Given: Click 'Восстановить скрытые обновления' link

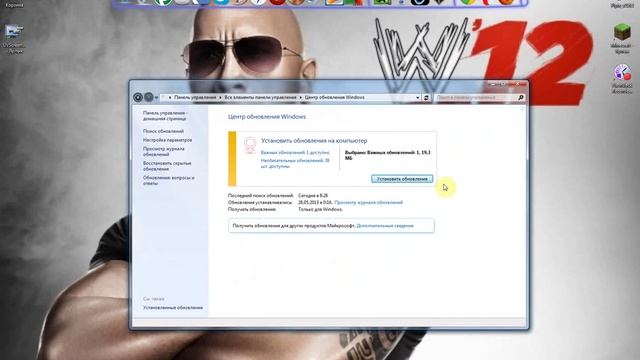Looking at the screenshot, I should pos(167,166).
